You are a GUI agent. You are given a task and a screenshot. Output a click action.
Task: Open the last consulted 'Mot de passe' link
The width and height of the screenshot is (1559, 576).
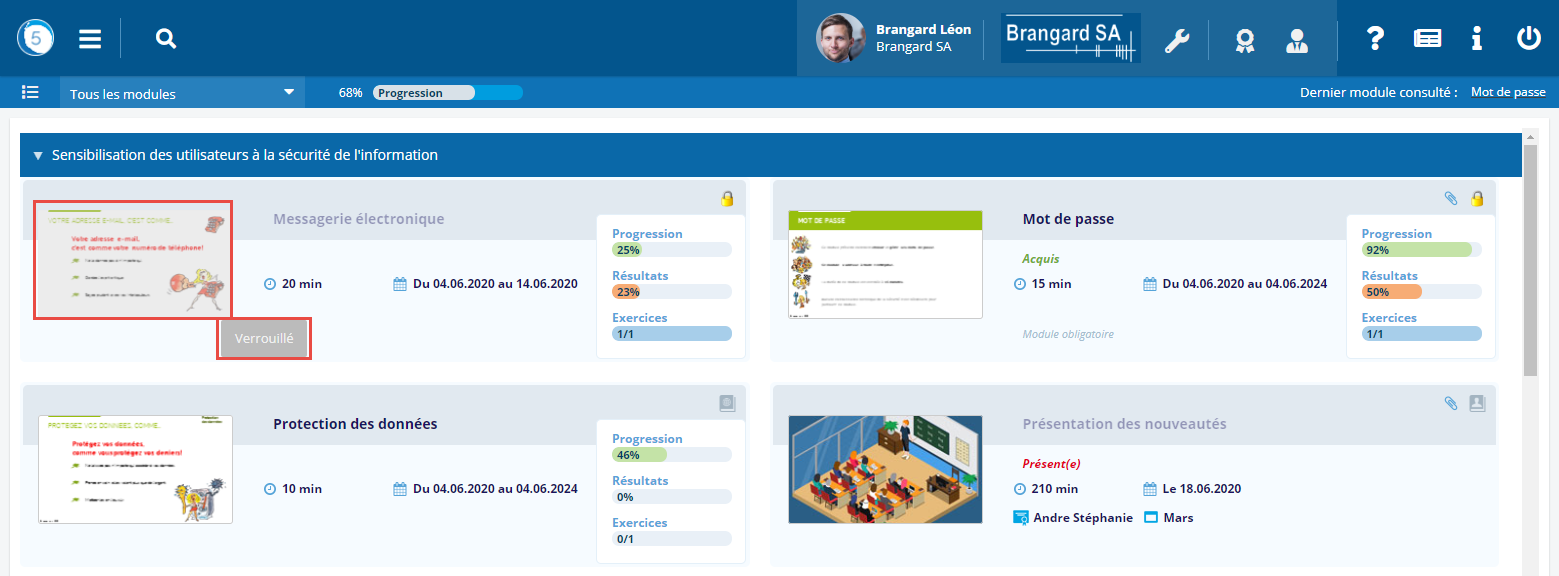1507,92
